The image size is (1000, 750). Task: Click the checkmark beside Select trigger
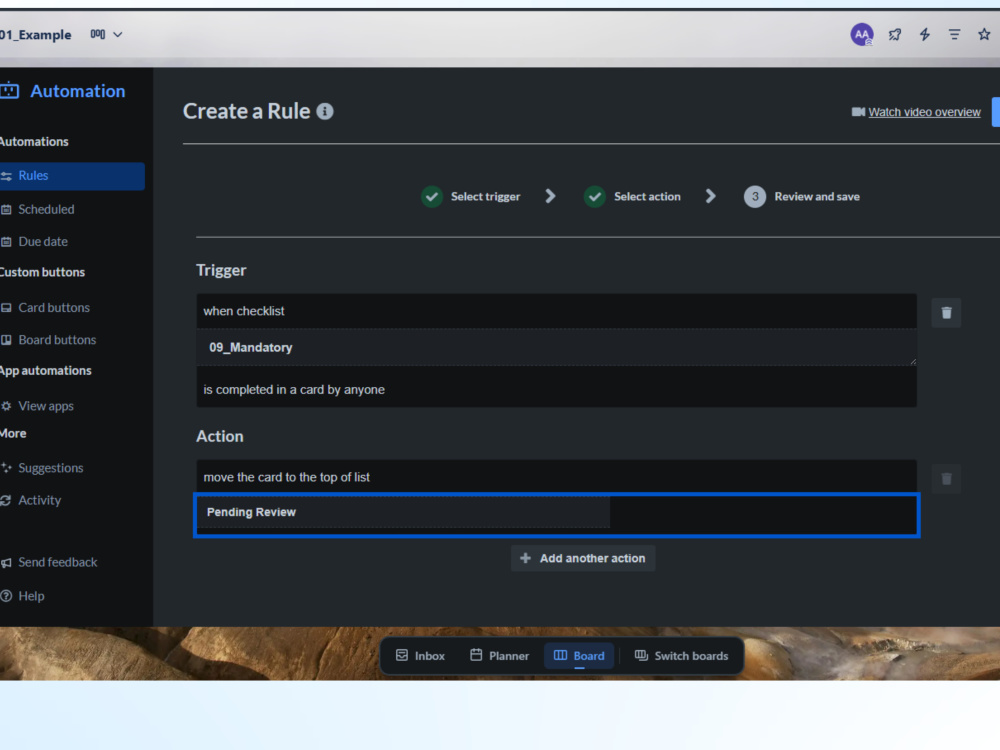pos(432,196)
